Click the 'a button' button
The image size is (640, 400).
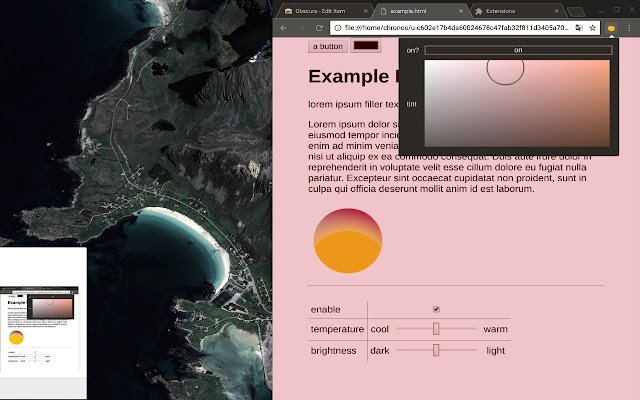click(328, 46)
